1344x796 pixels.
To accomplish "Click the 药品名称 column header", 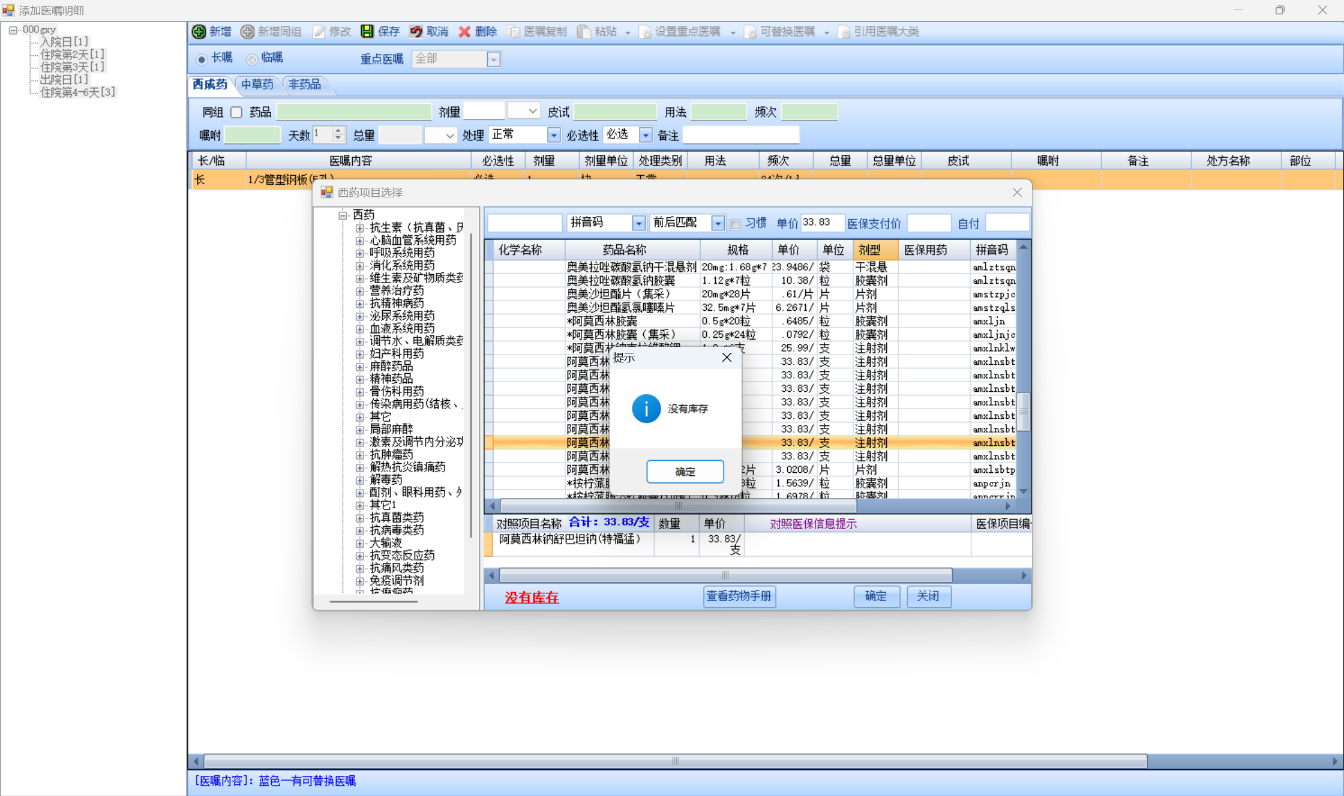I will (x=632, y=250).
